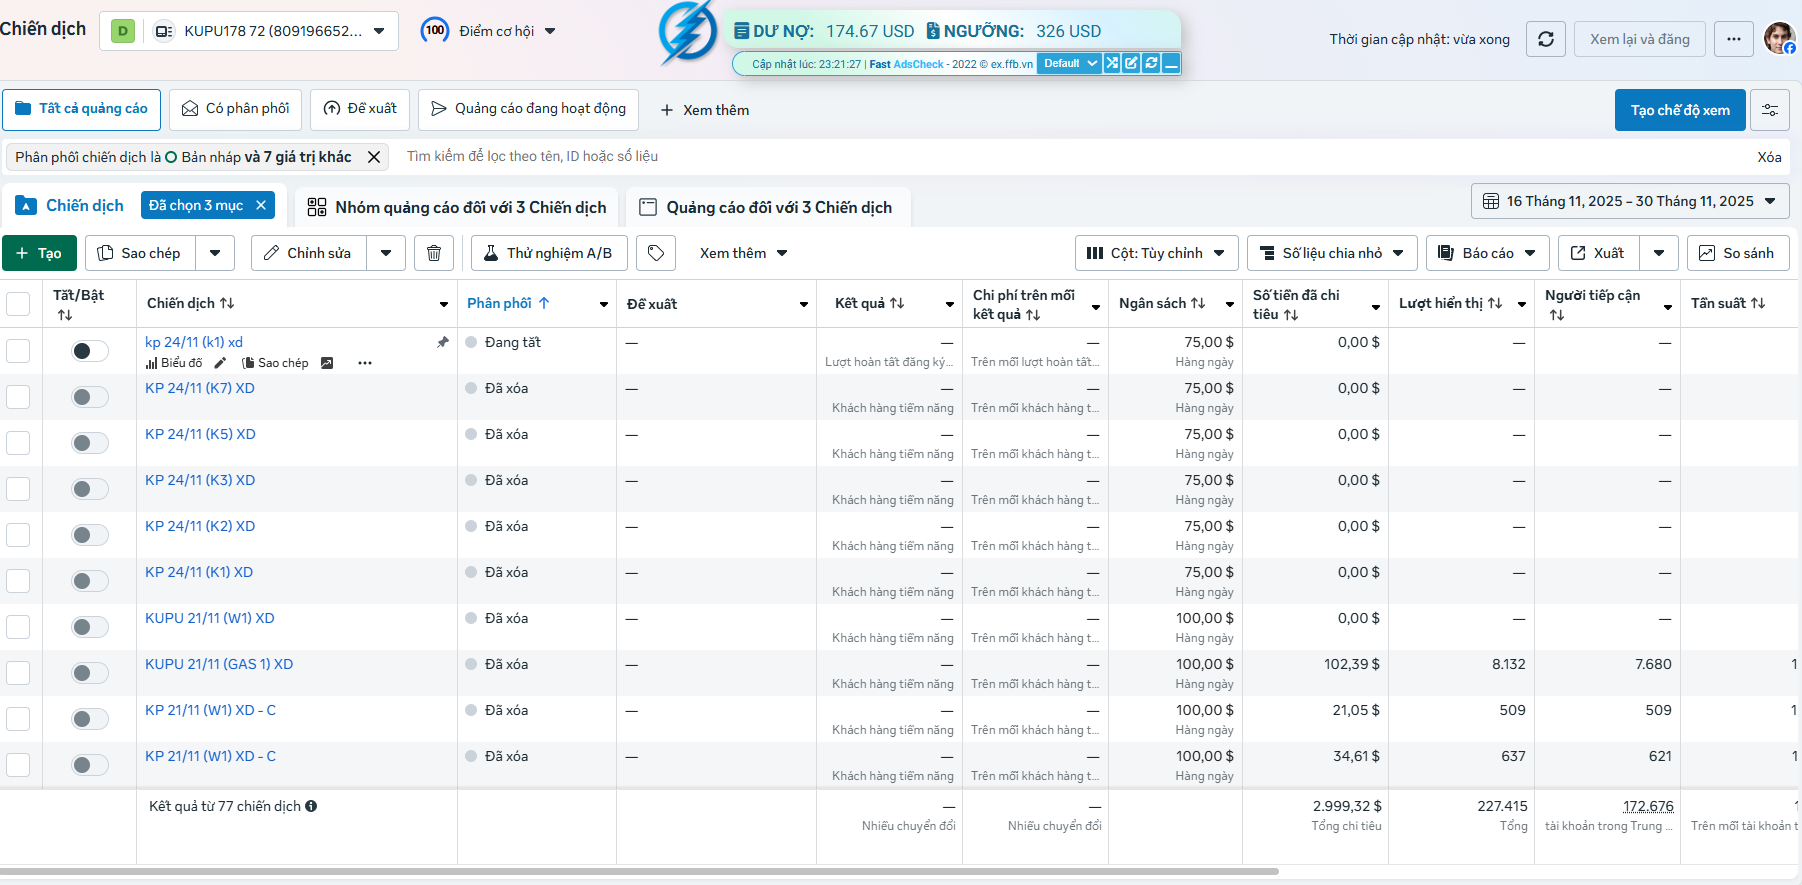Click the Fast AdsCheck lightning bolt logo
The image size is (1802, 885).
tap(688, 32)
